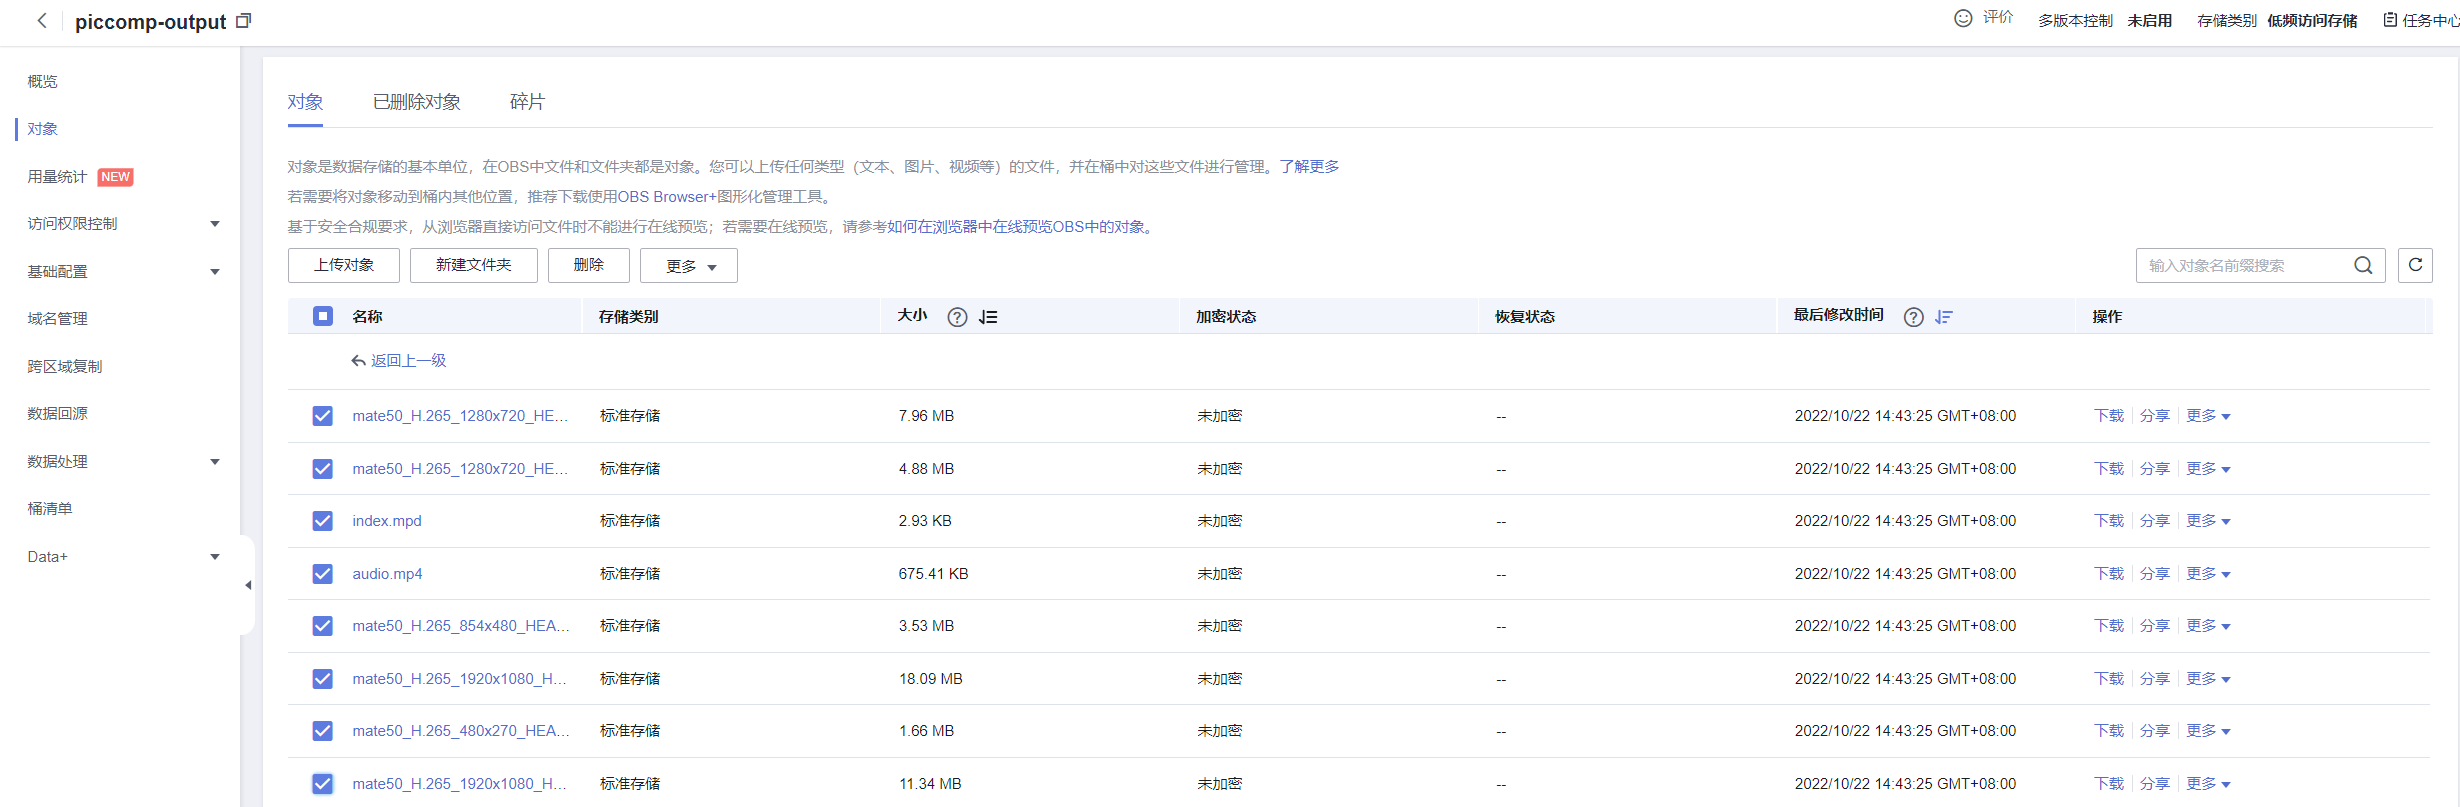Click the 删除 button
Screen dimensions: 2460x807
(x=589, y=265)
